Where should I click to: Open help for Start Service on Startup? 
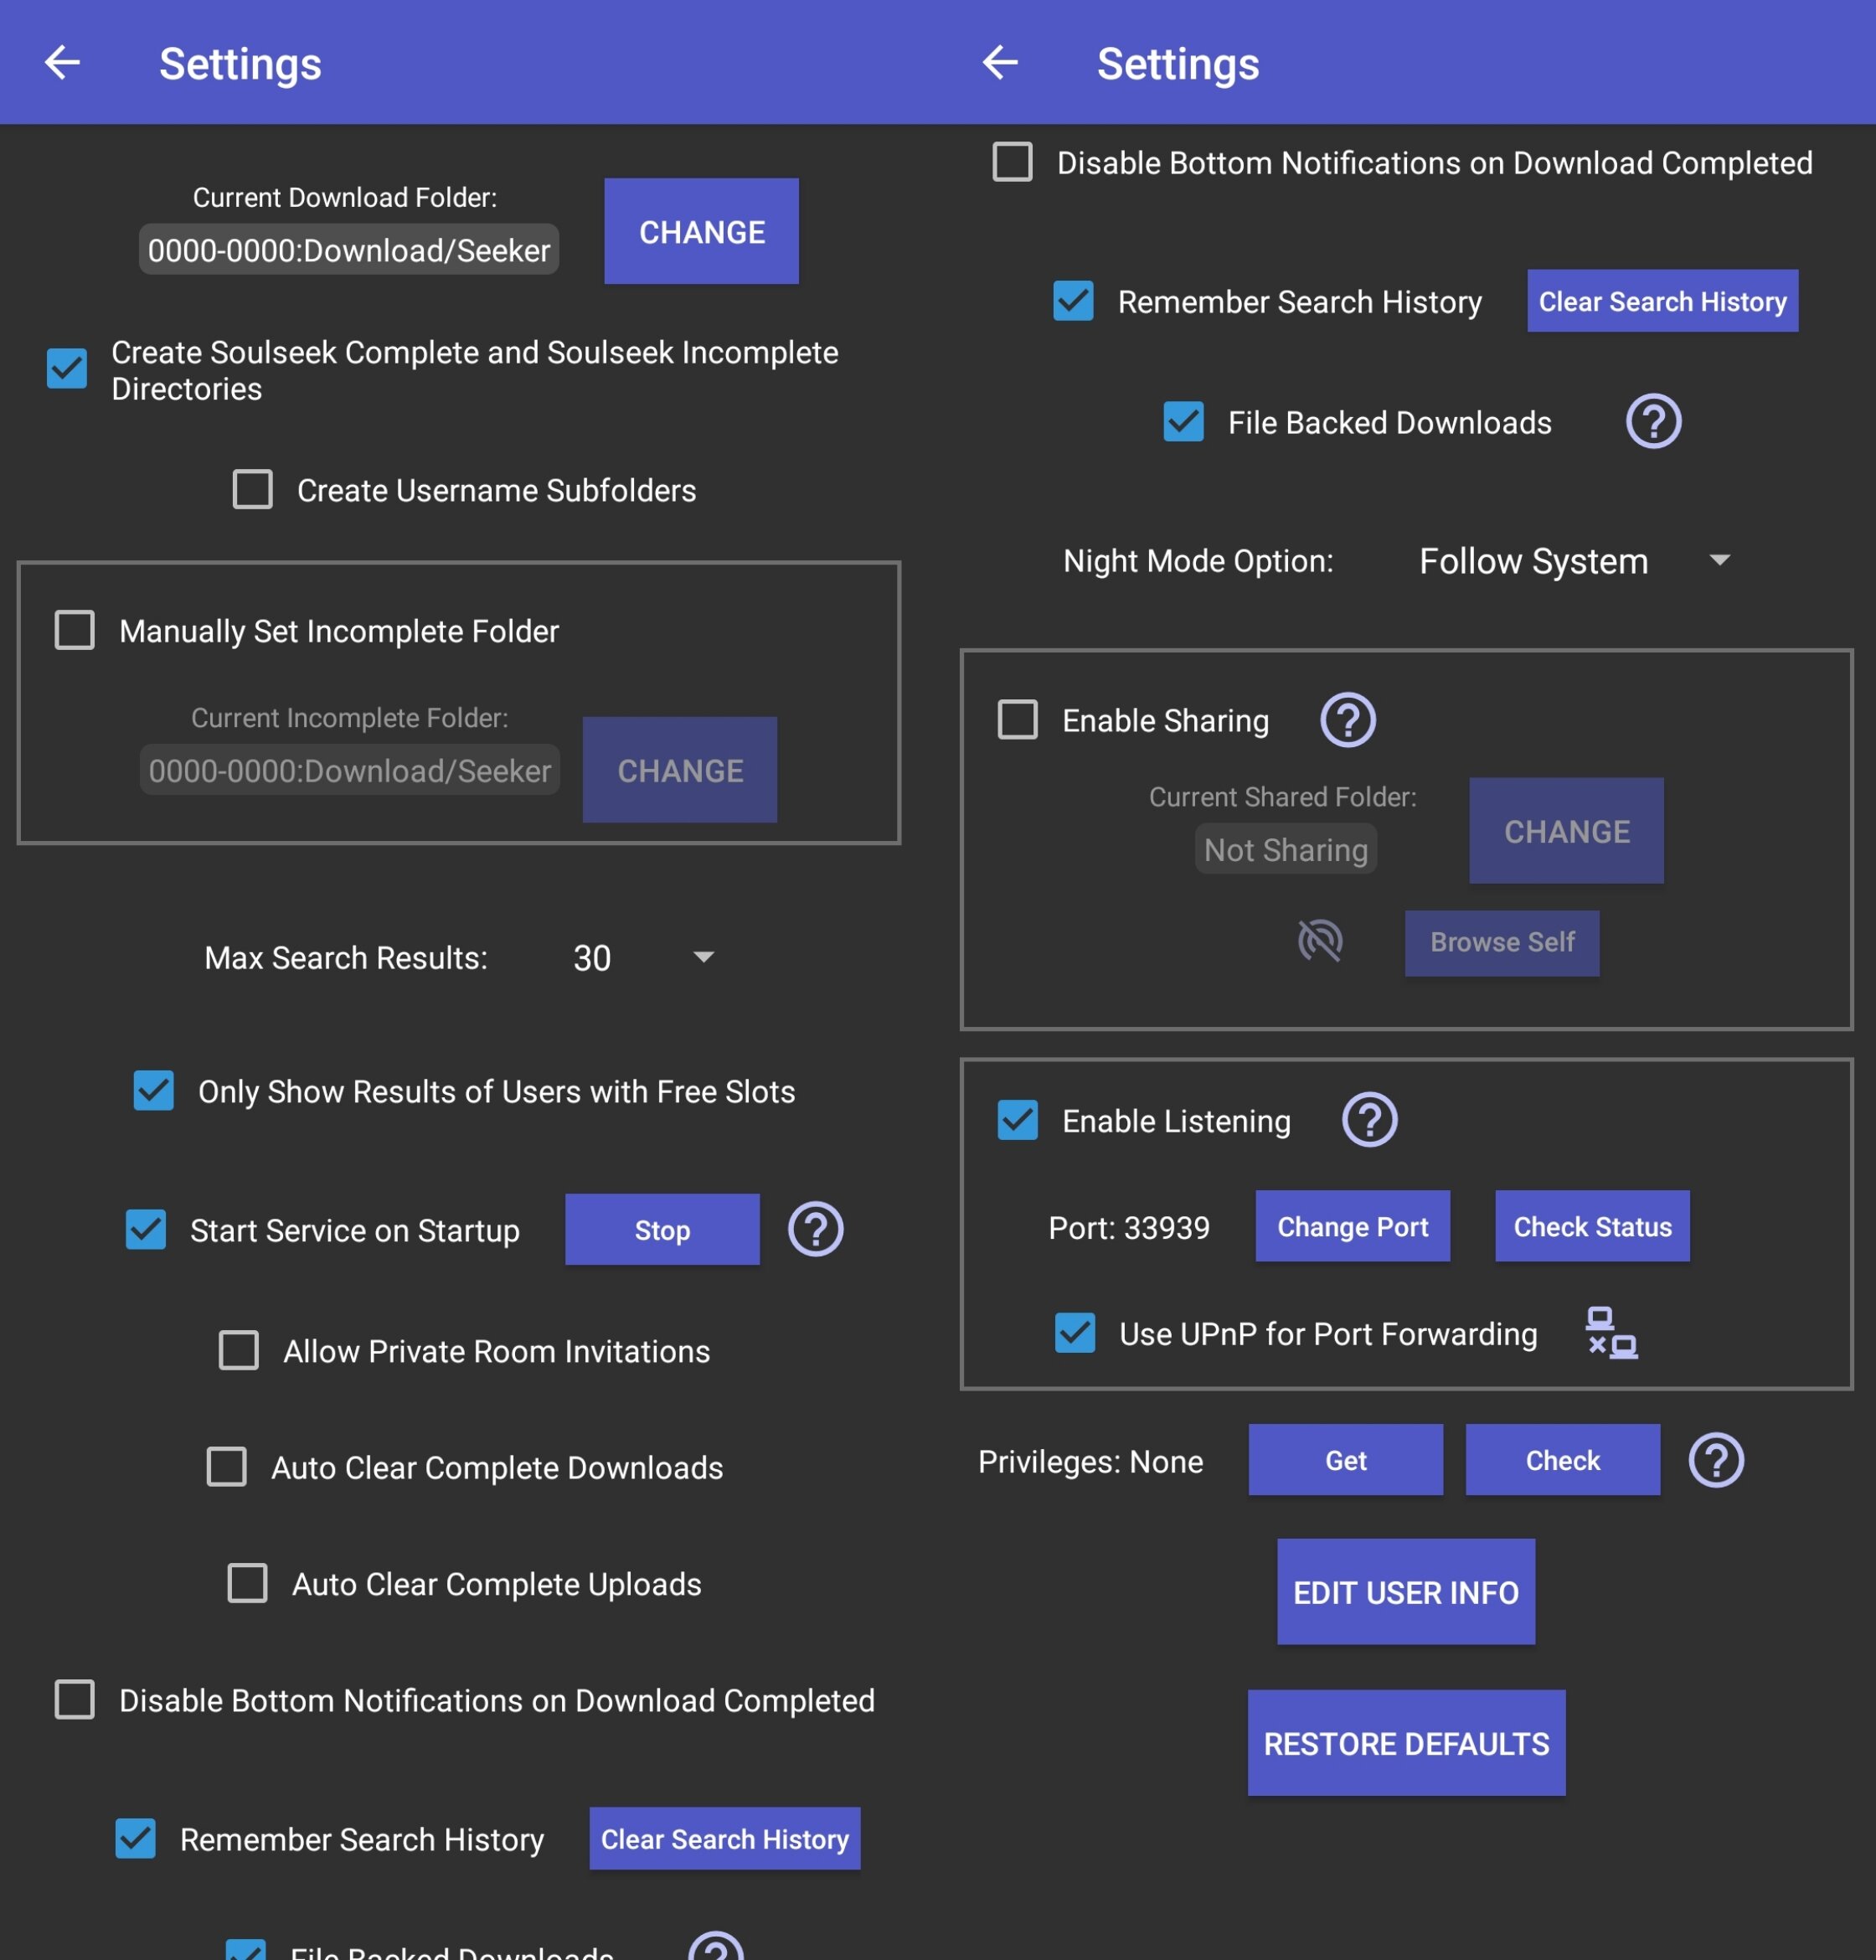click(x=815, y=1229)
